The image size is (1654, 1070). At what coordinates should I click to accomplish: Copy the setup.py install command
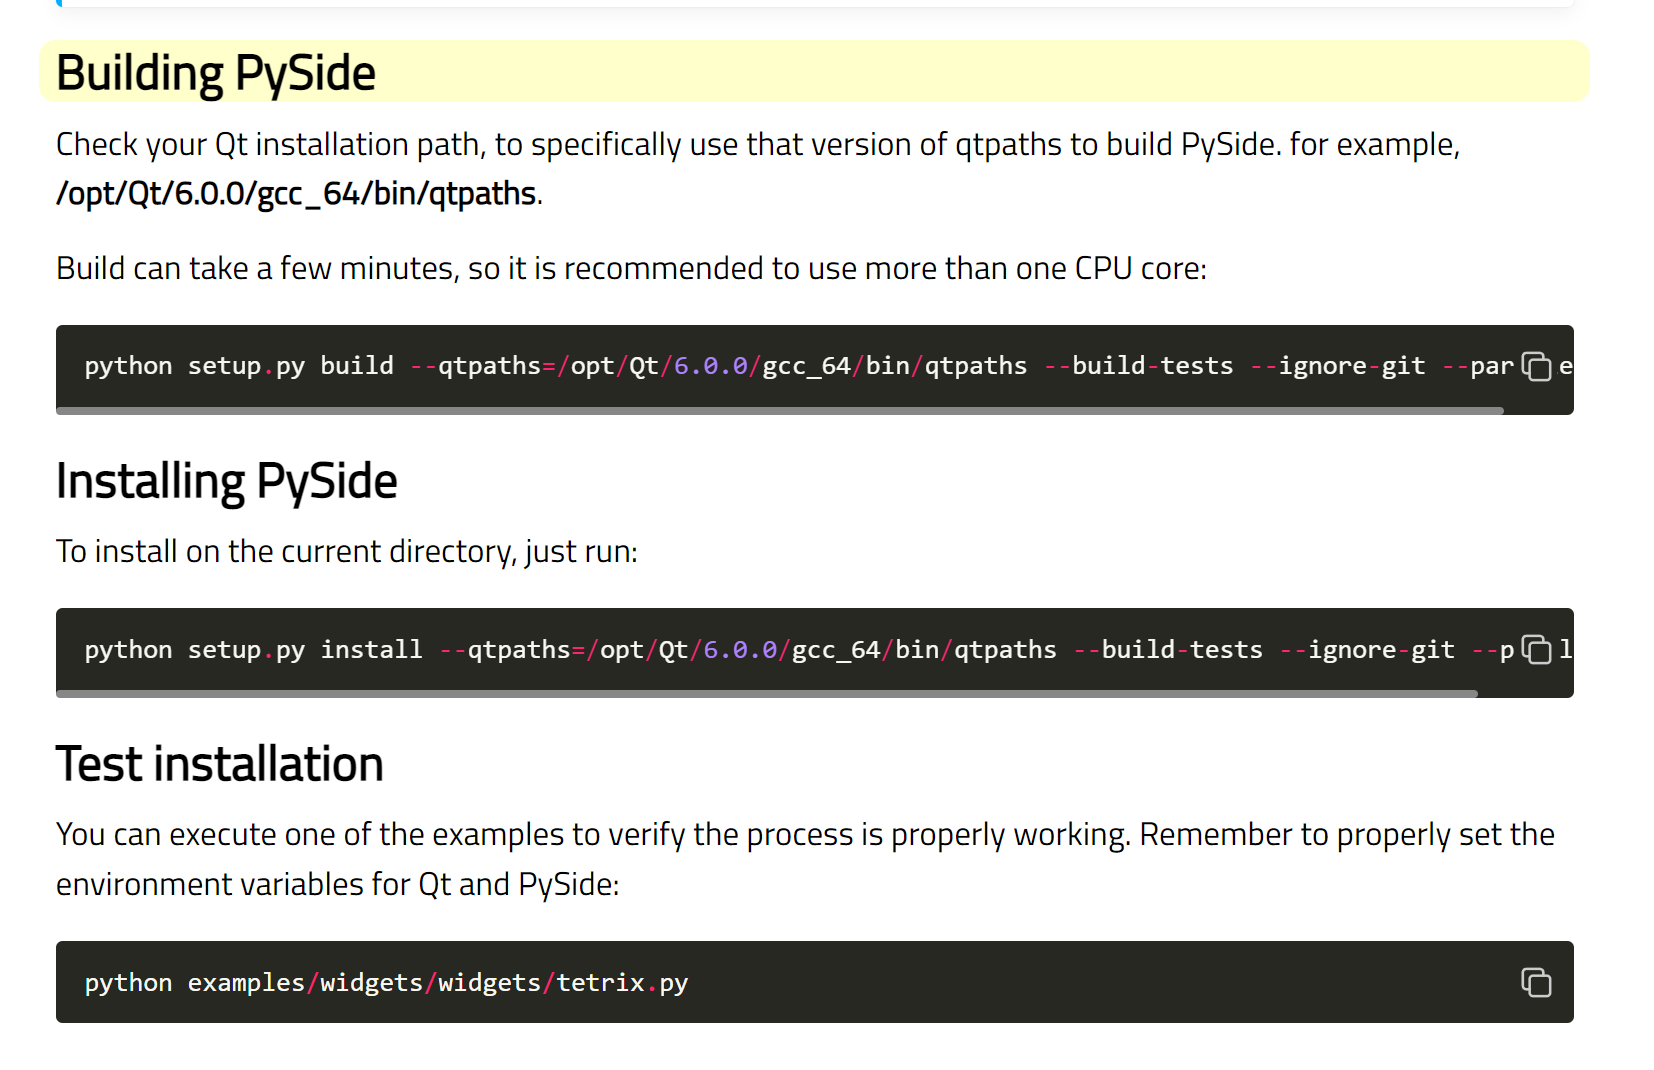(x=1536, y=650)
